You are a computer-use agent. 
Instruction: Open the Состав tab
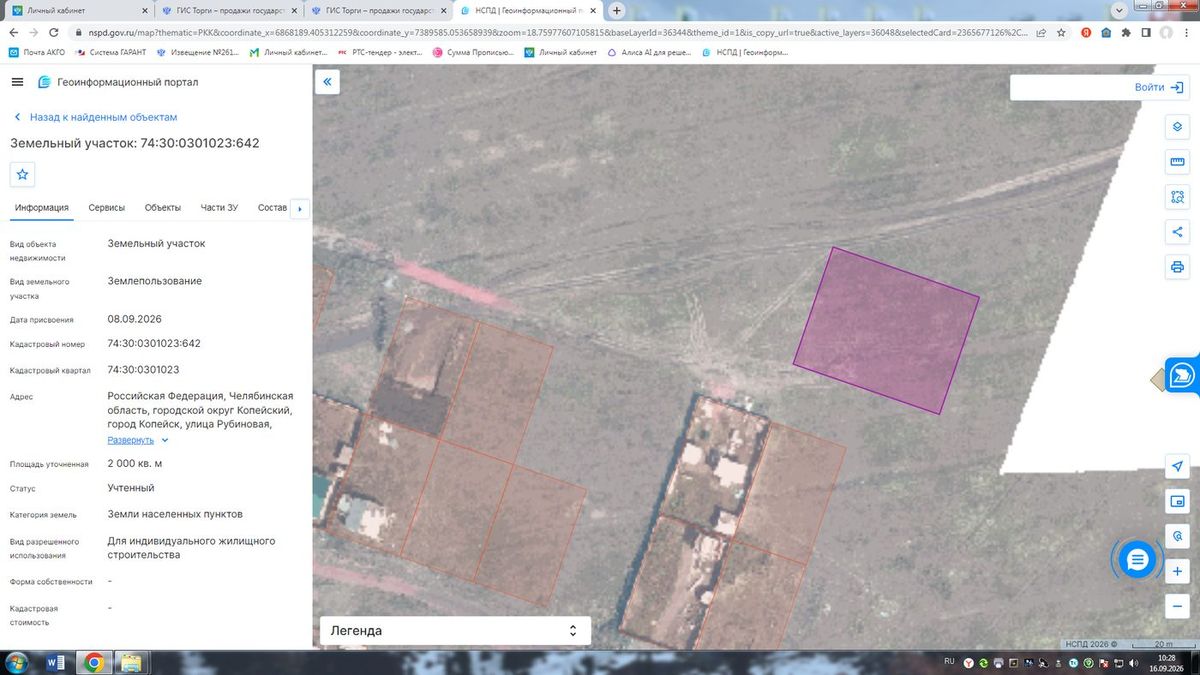pyautogui.click(x=272, y=208)
